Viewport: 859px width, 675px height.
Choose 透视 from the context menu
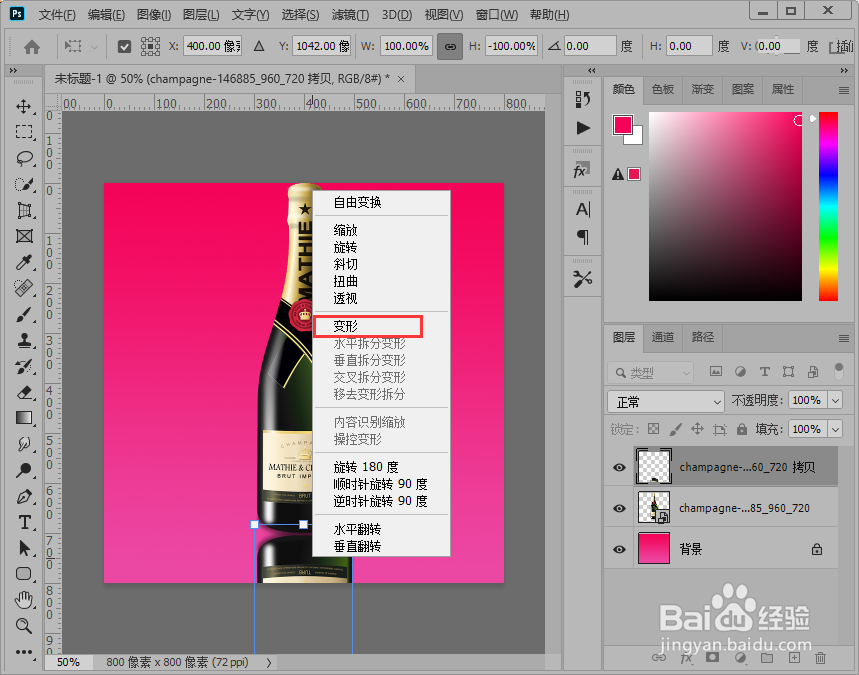coord(346,299)
